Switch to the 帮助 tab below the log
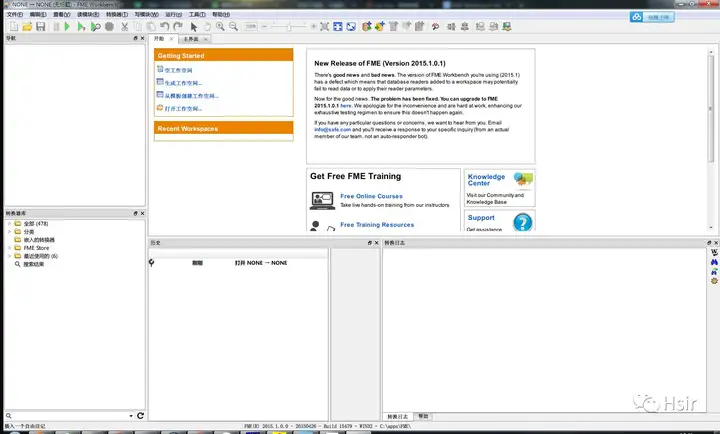This screenshot has width=720, height=434. (423, 416)
